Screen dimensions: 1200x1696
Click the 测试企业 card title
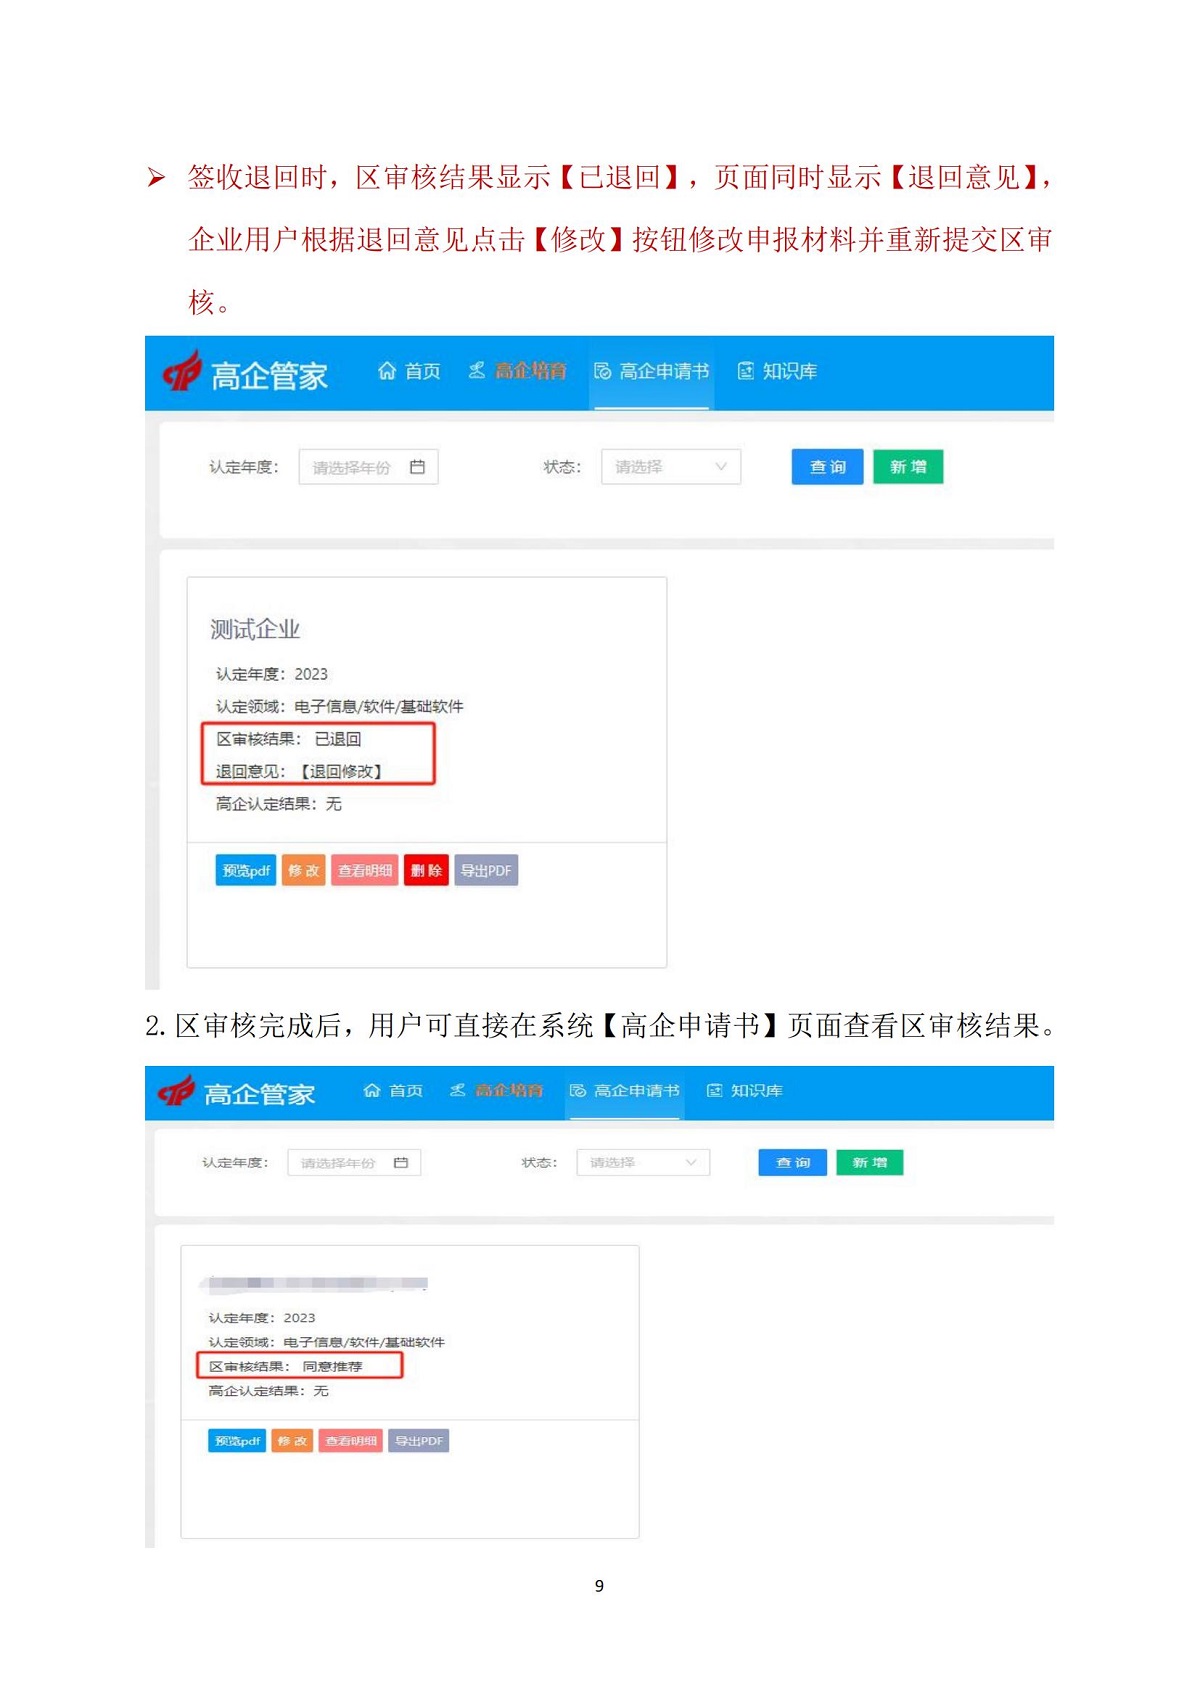pyautogui.click(x=255, y=629)
